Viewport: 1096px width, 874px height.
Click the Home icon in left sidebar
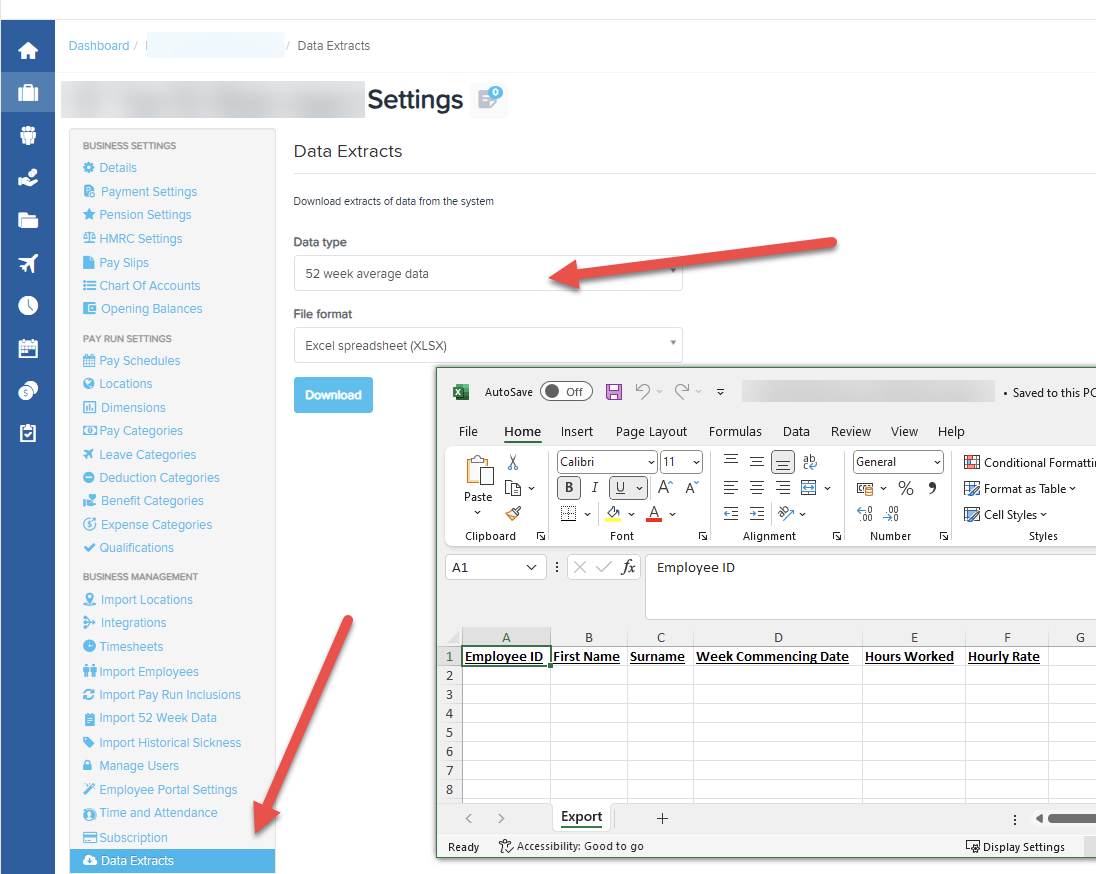[28, 50]
